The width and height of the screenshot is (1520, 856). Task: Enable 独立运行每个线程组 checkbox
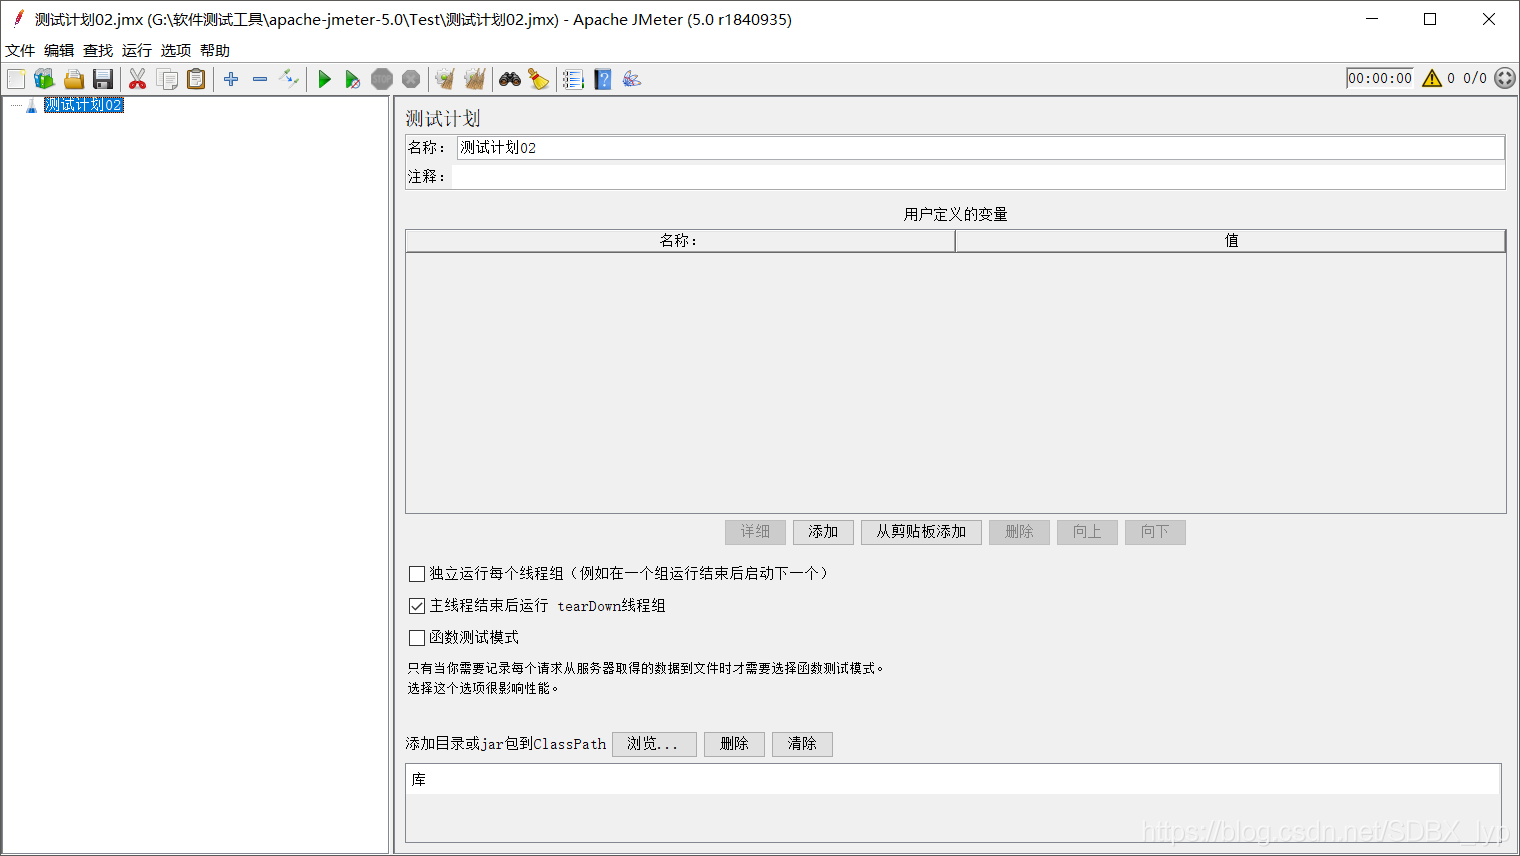(x=417, y=574)
